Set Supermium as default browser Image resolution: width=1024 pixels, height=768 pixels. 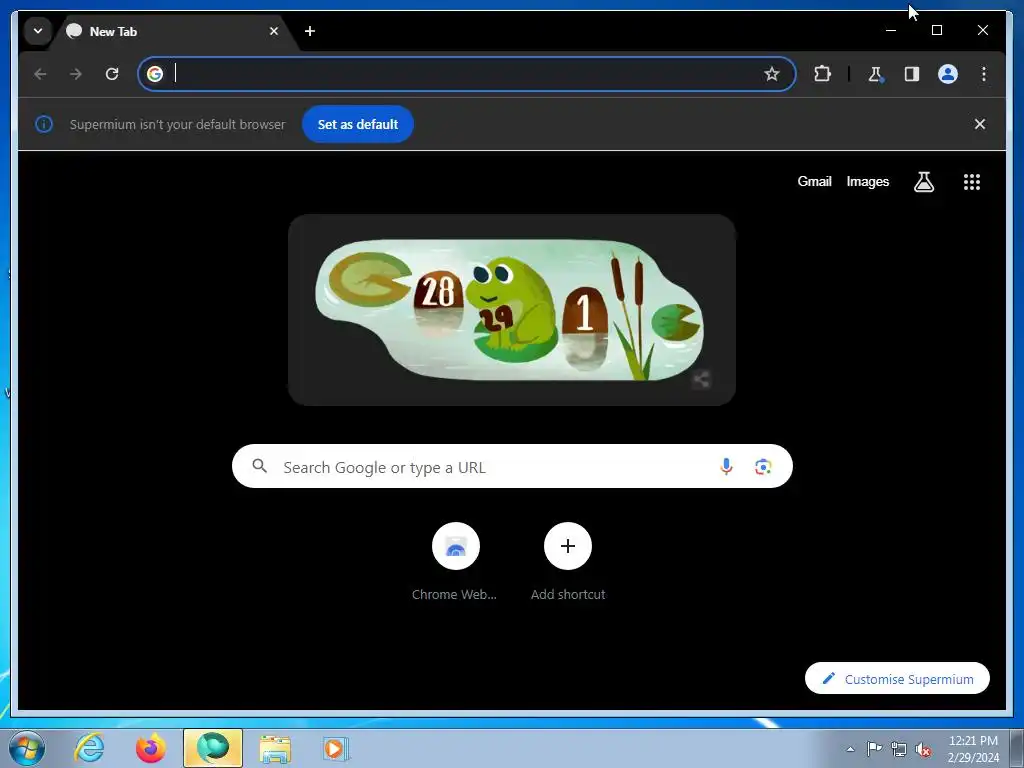tap(358, 124)
